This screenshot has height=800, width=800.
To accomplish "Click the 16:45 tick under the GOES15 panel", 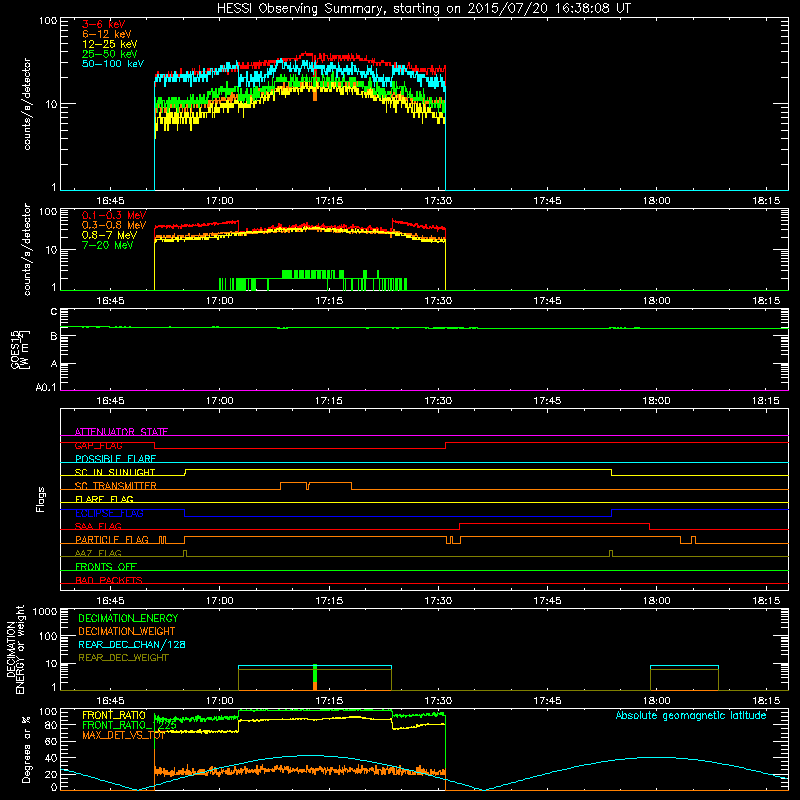I will pos(110,401).
